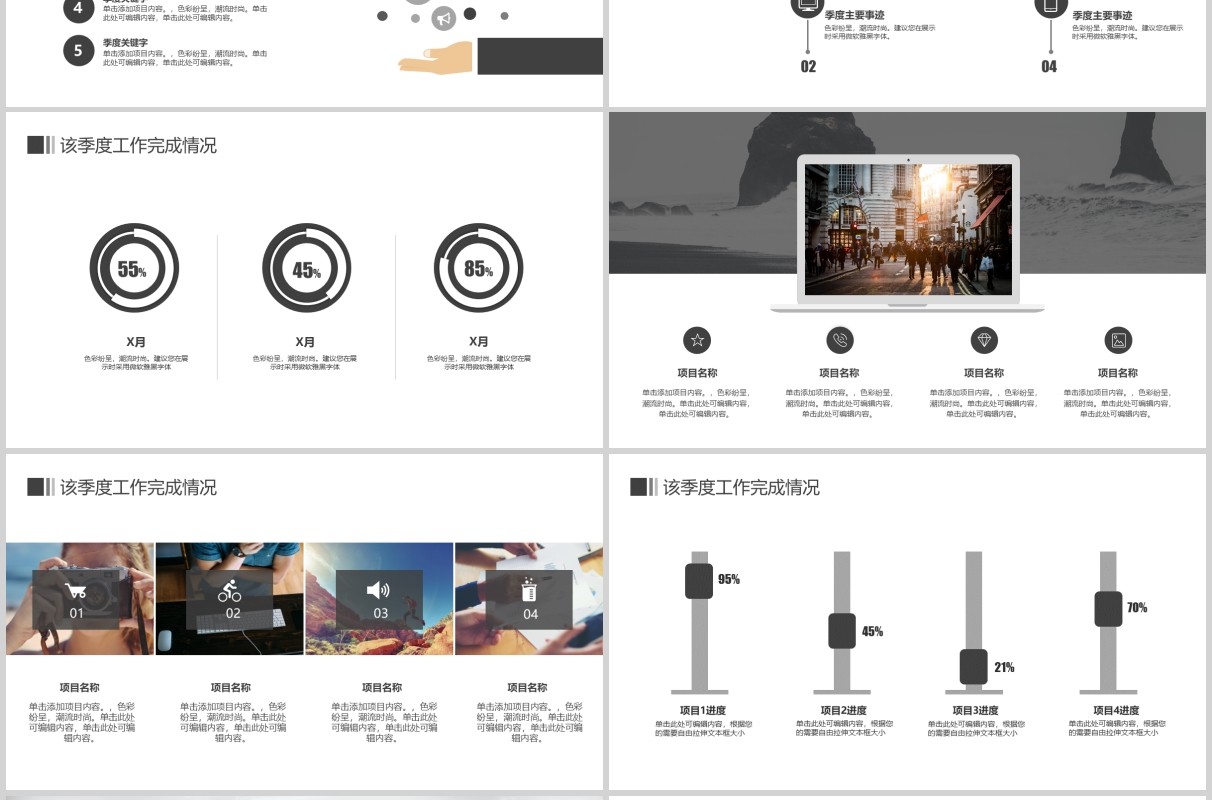This screenshot has height=800, width=1212.
Task: Click the speaker volume icon on tile 03
Action: (x=379, y=590)
